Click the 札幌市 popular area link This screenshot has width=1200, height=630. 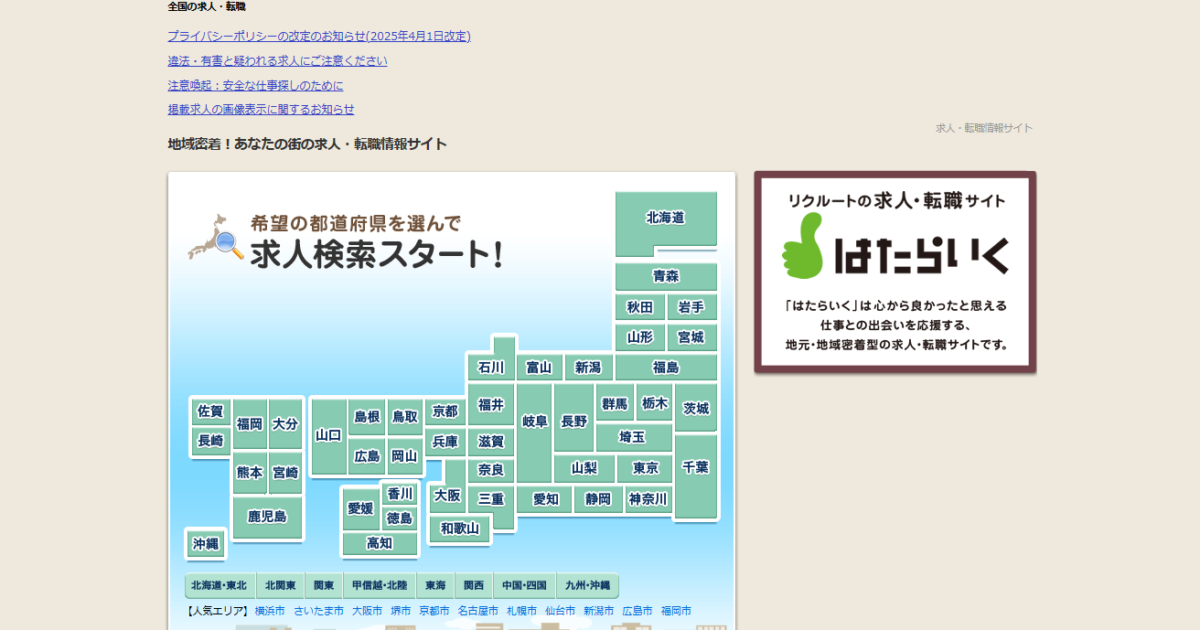(521, 611)
